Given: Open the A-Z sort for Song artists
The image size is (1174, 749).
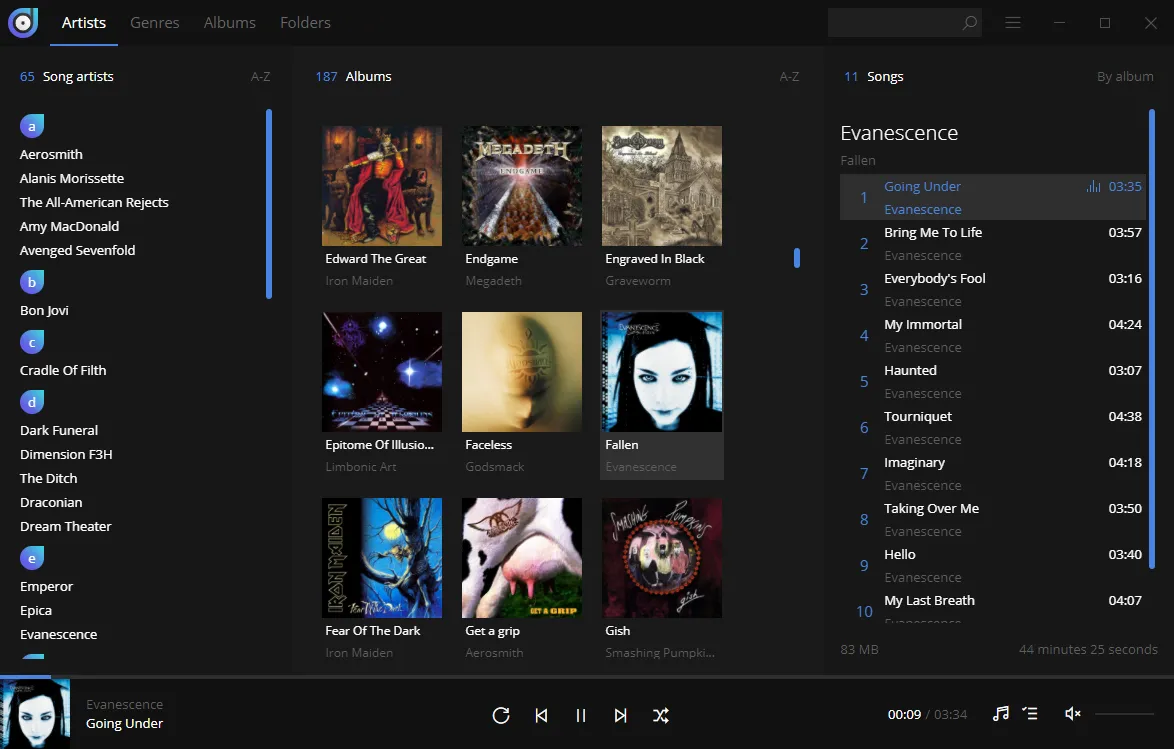Looking at the screenshot, I should pos(261,76).
